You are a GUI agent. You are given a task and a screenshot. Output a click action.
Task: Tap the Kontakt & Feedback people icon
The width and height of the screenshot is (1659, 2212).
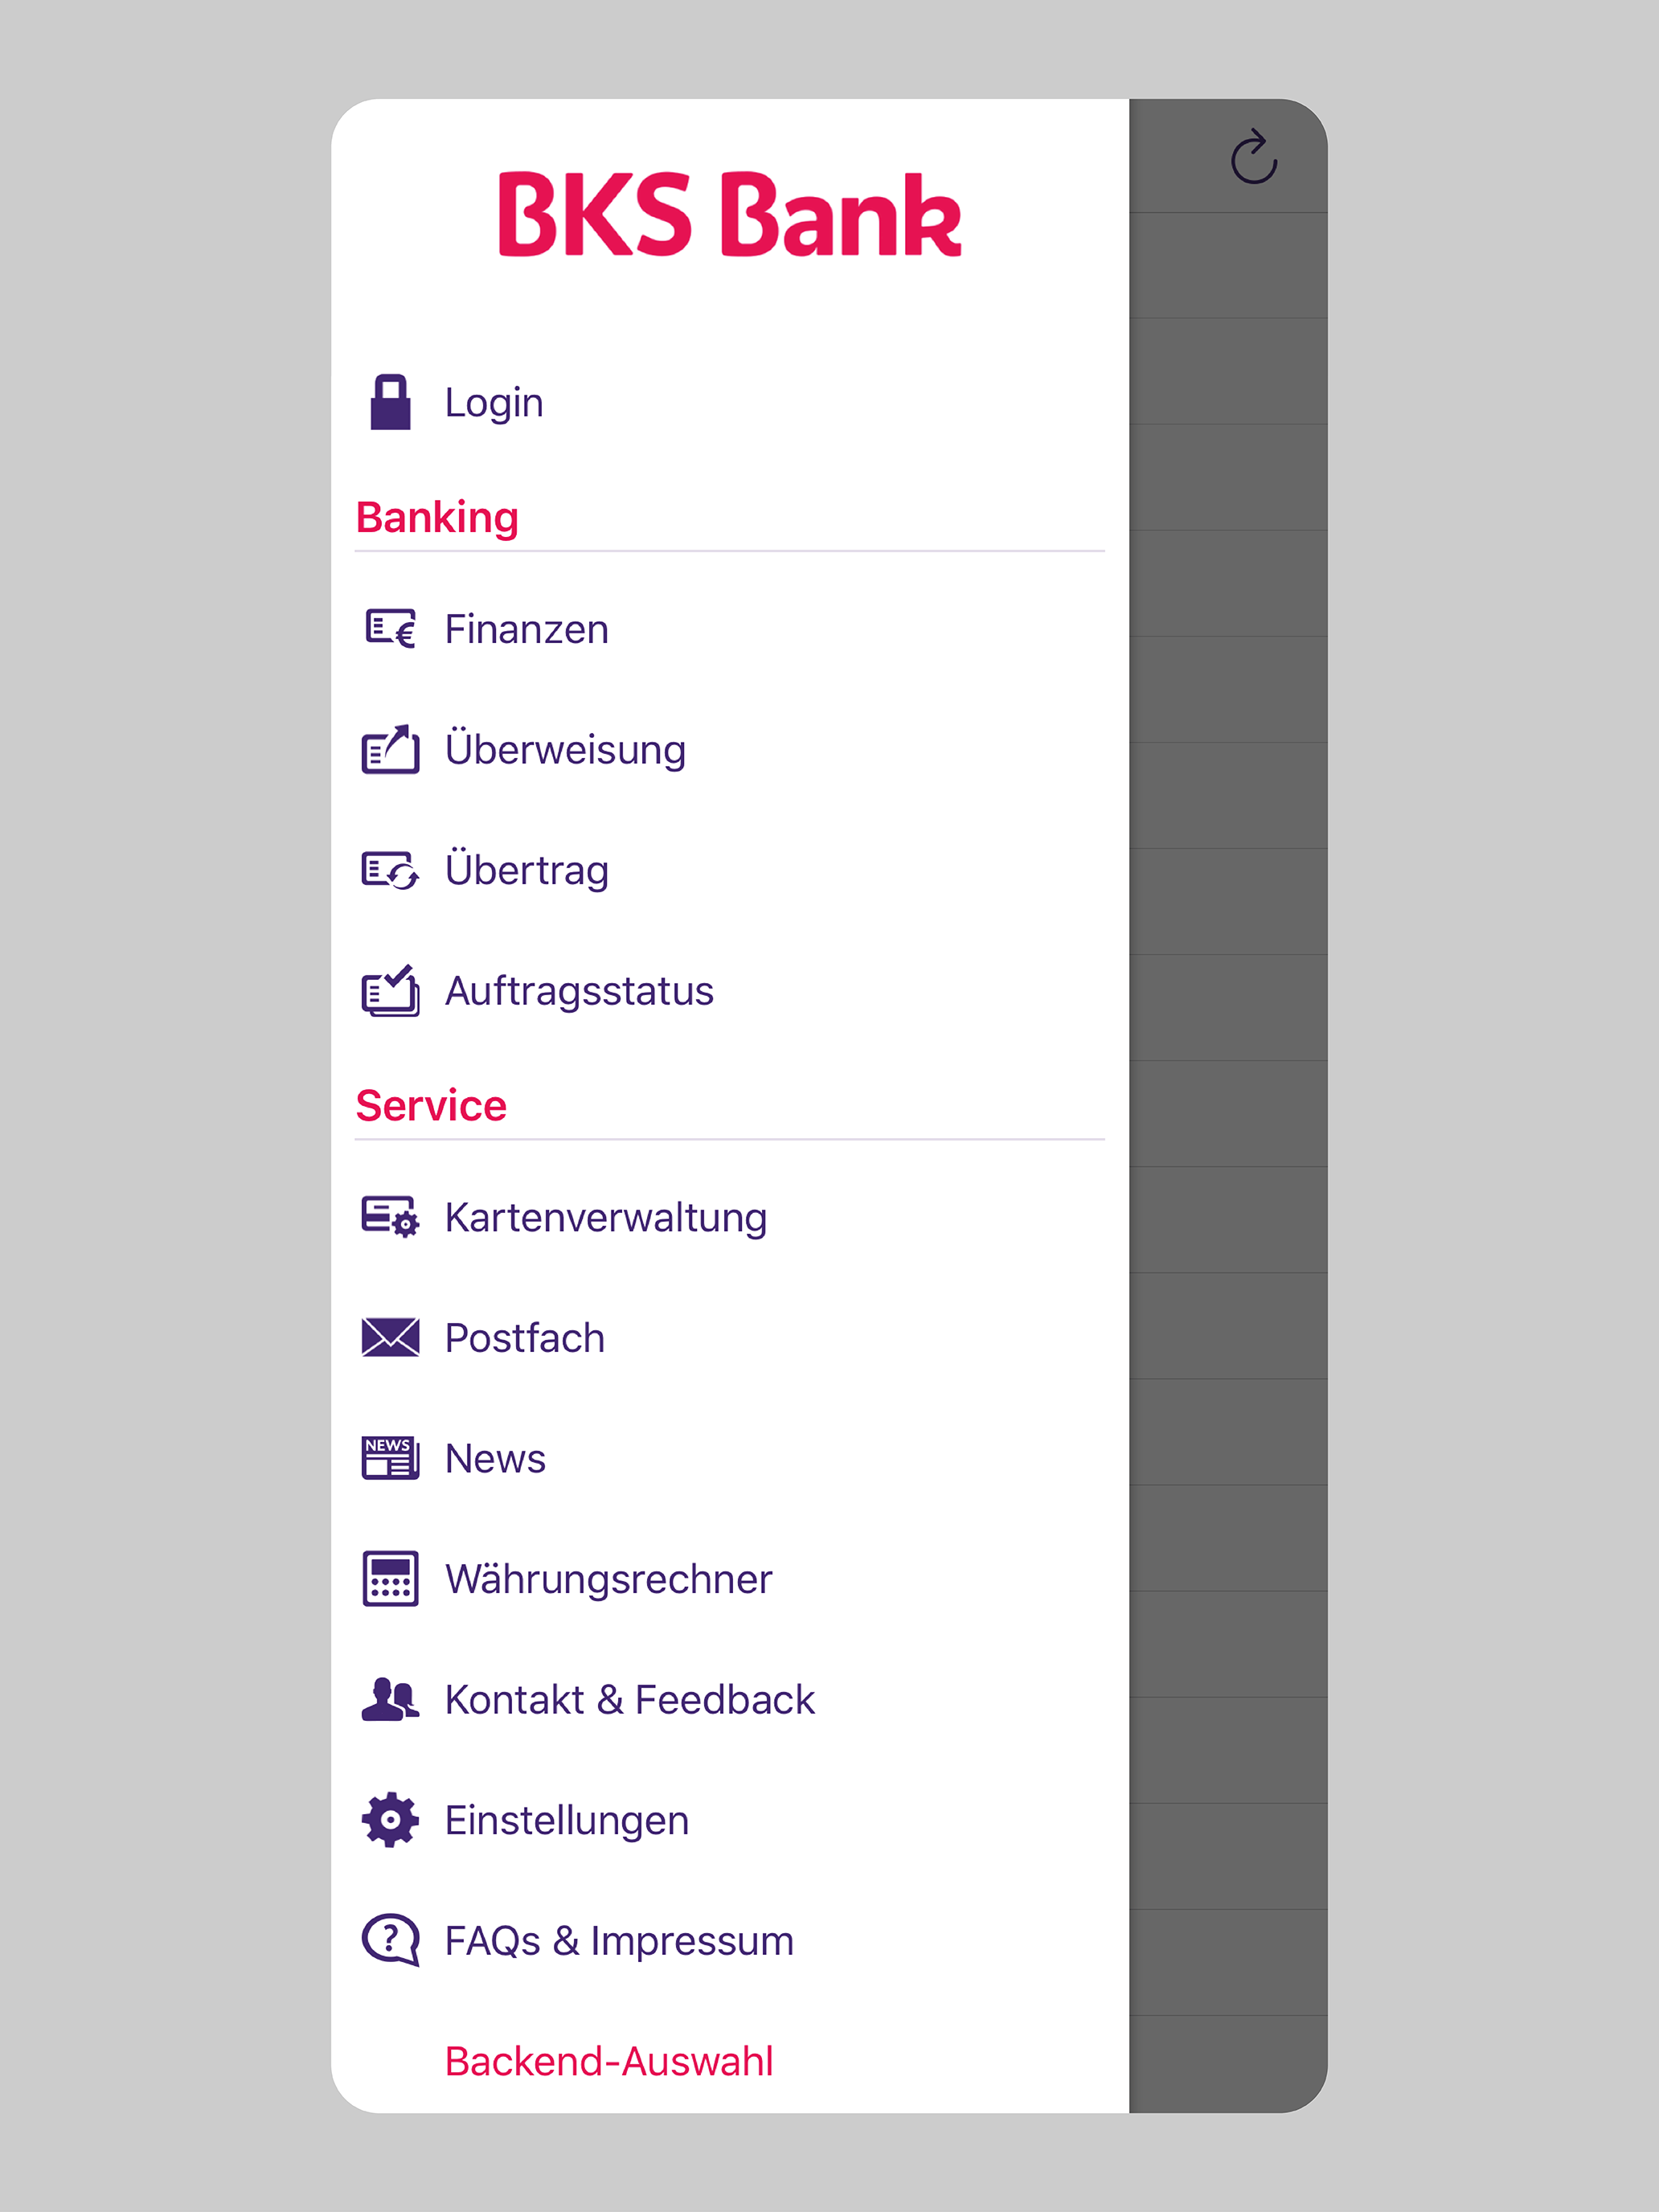pyautogui.click(x=390, y=1699)
